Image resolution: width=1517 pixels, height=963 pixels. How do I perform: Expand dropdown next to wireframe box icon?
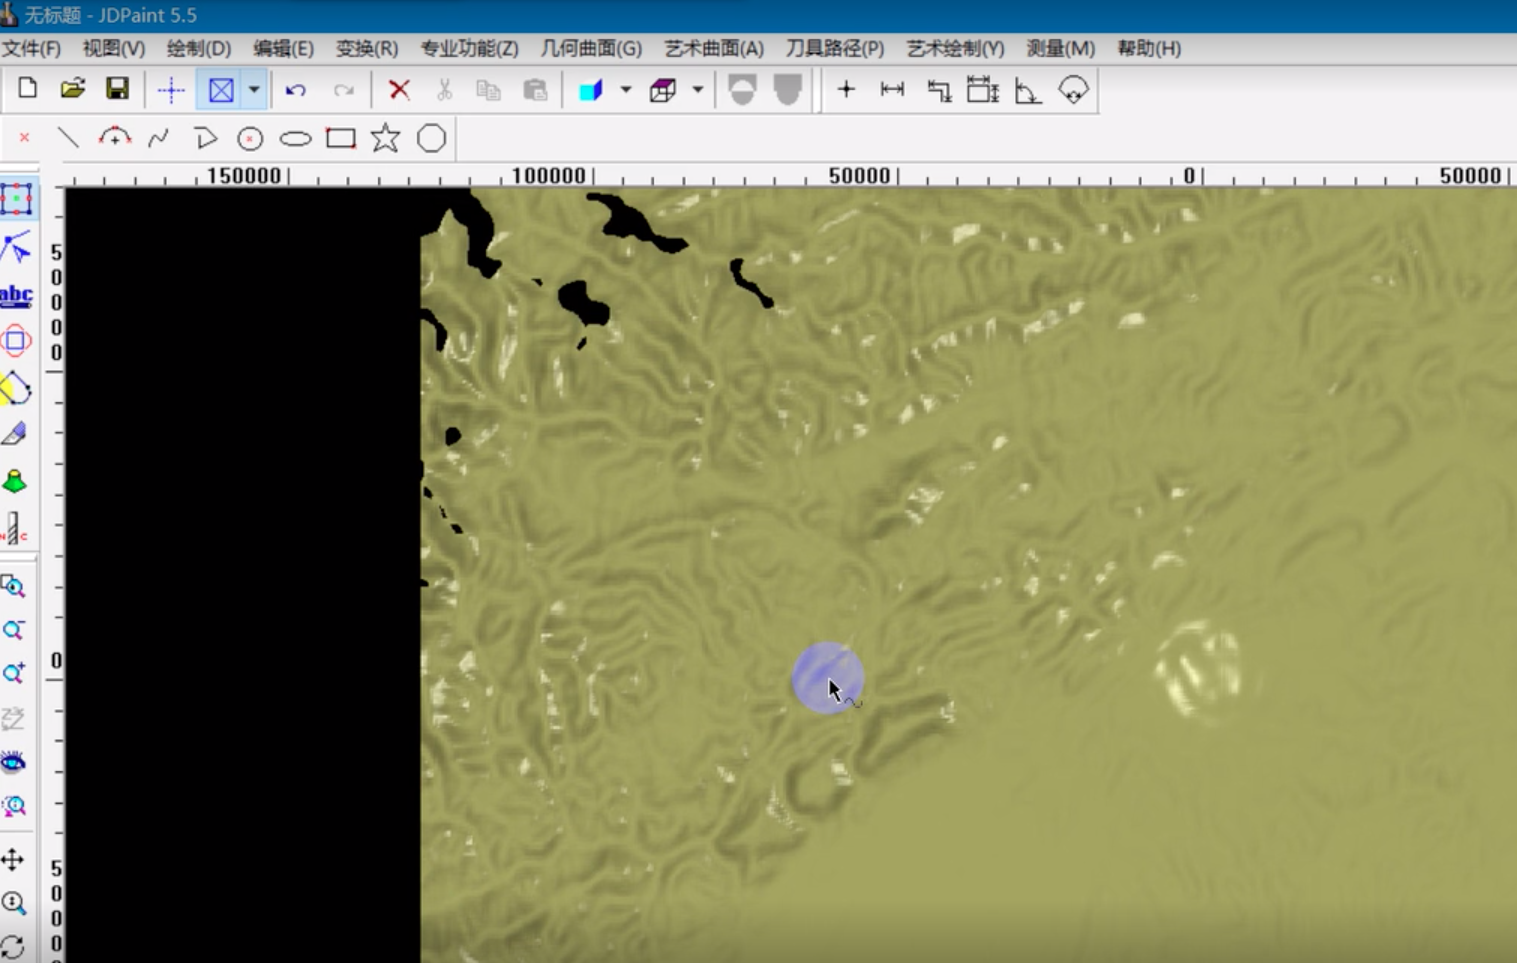(x=698, y=90)
